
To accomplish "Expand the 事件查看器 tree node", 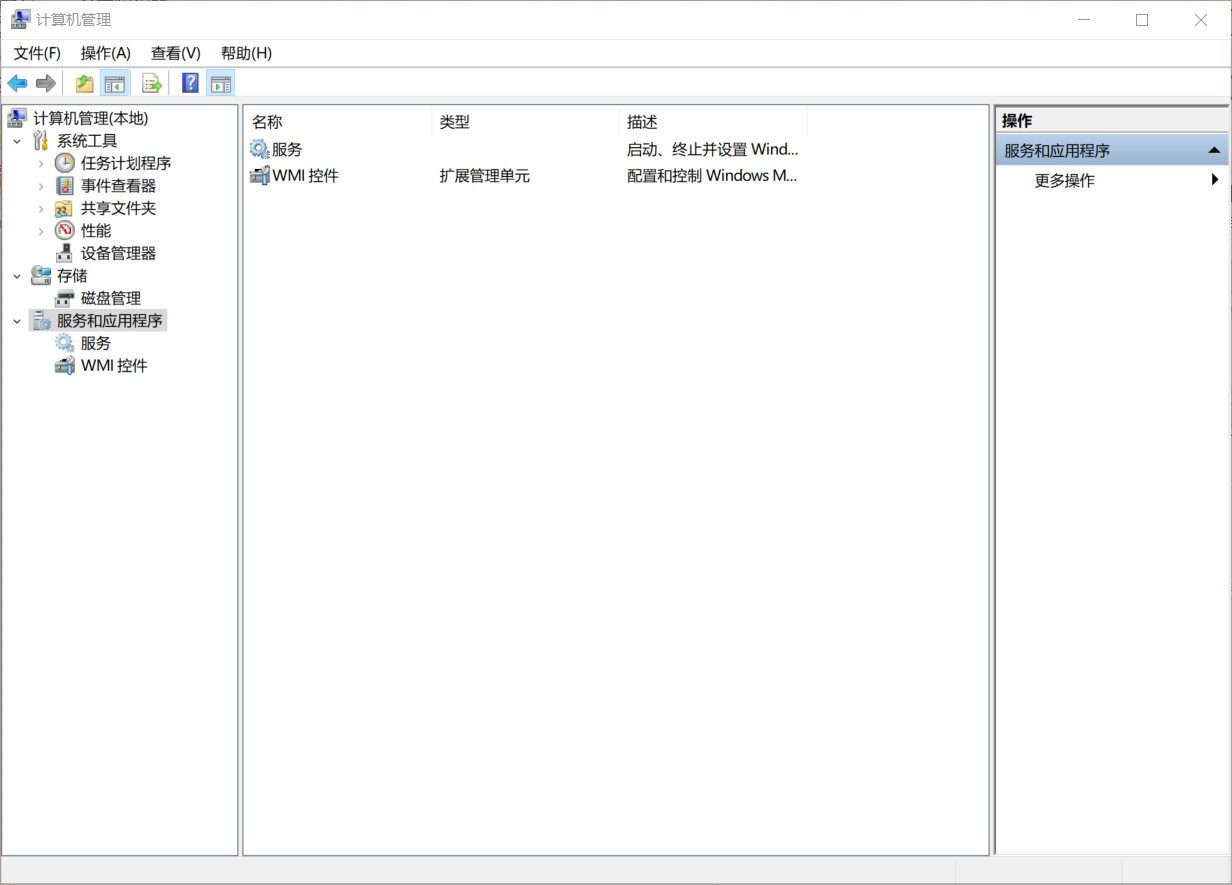I will [41, 186].
